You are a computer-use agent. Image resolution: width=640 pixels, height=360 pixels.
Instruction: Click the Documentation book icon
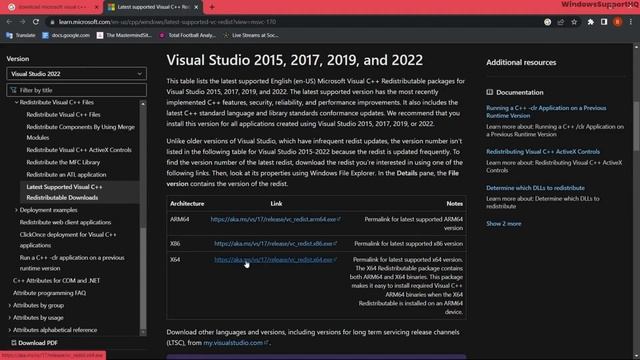pyautogui.click(x=489, y=92)
